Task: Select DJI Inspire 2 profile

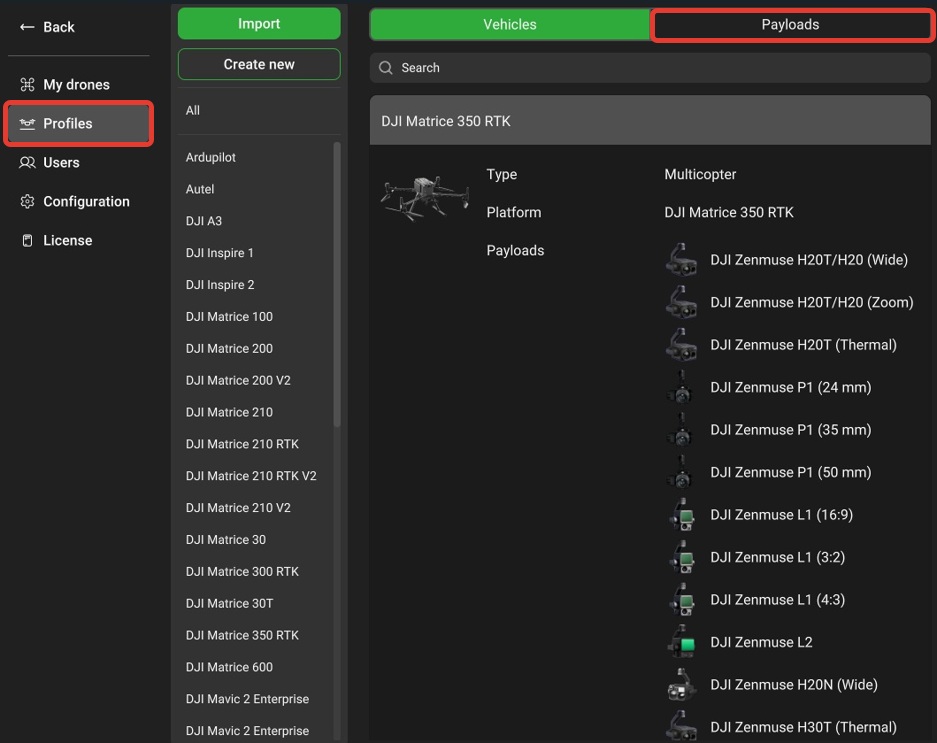Action: (x=220, y=285)
